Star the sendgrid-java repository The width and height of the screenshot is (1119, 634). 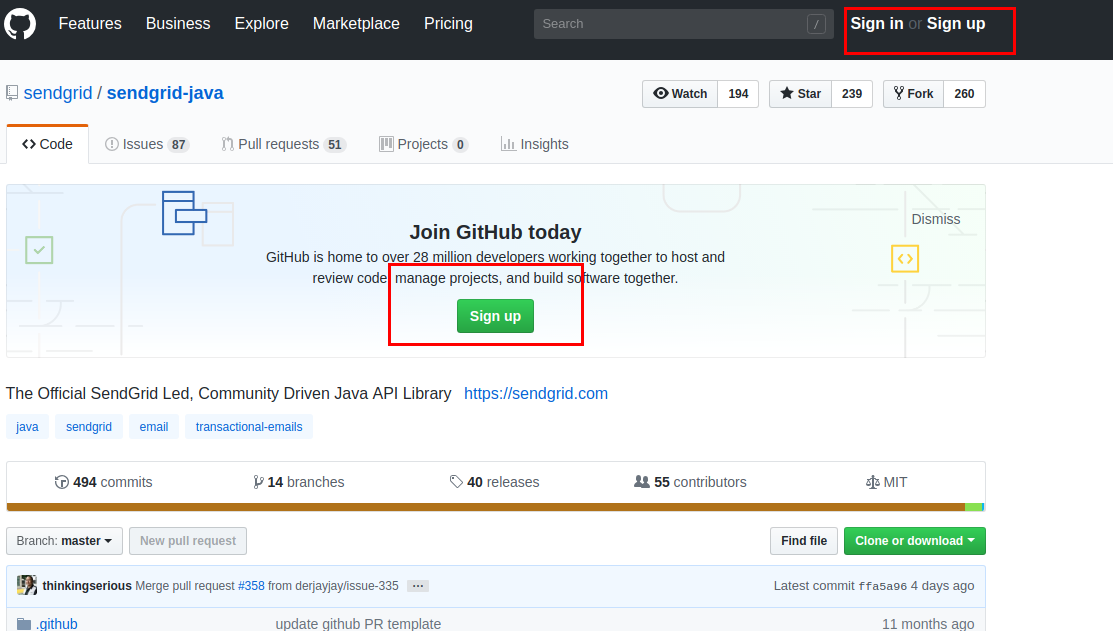[x=799, y=94]
